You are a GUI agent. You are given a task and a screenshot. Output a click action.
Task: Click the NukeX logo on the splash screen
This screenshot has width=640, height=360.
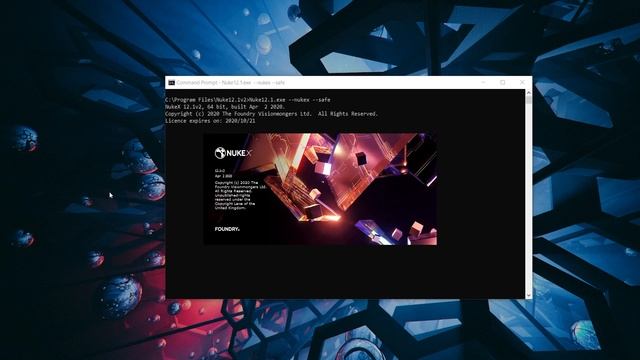coord(233,153)
